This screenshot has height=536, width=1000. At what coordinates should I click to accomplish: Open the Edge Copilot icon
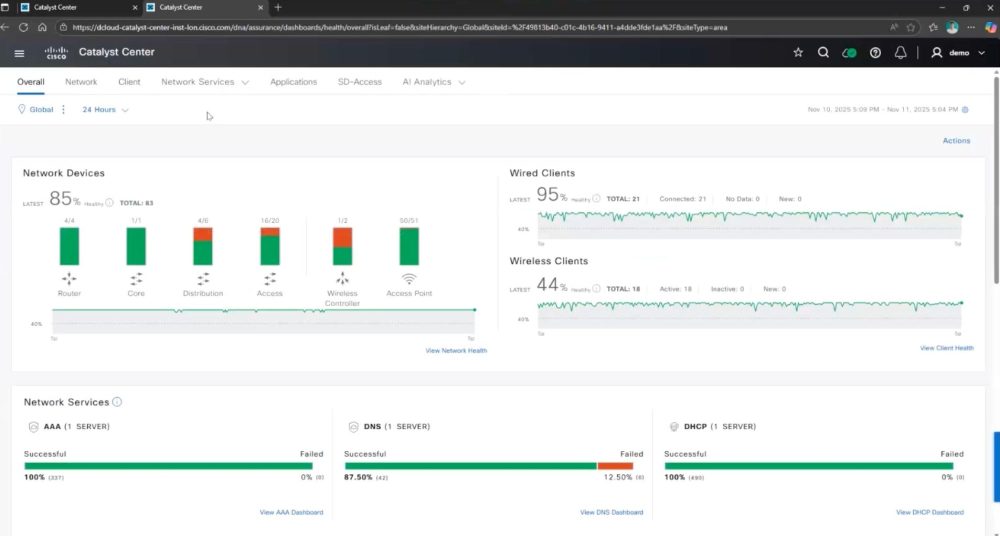990,27
